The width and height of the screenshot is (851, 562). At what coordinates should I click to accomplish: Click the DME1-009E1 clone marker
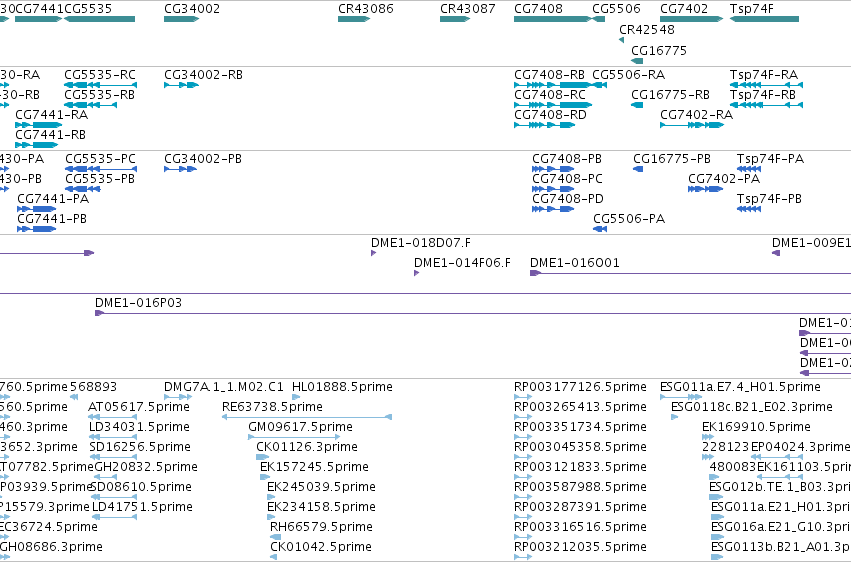(x=776, y=253)
